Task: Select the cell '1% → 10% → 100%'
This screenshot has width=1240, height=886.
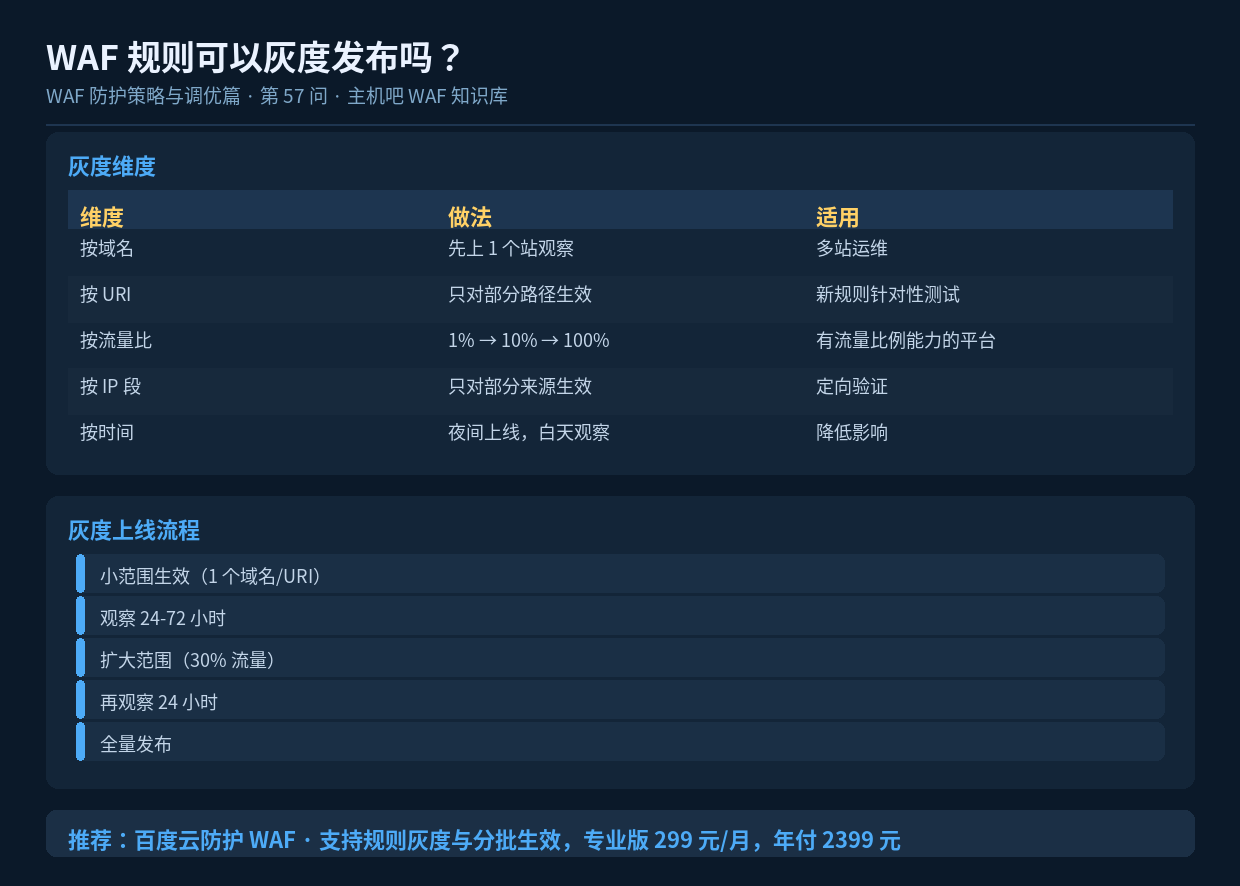Action: pyautogui.click(x=529, y=341)
